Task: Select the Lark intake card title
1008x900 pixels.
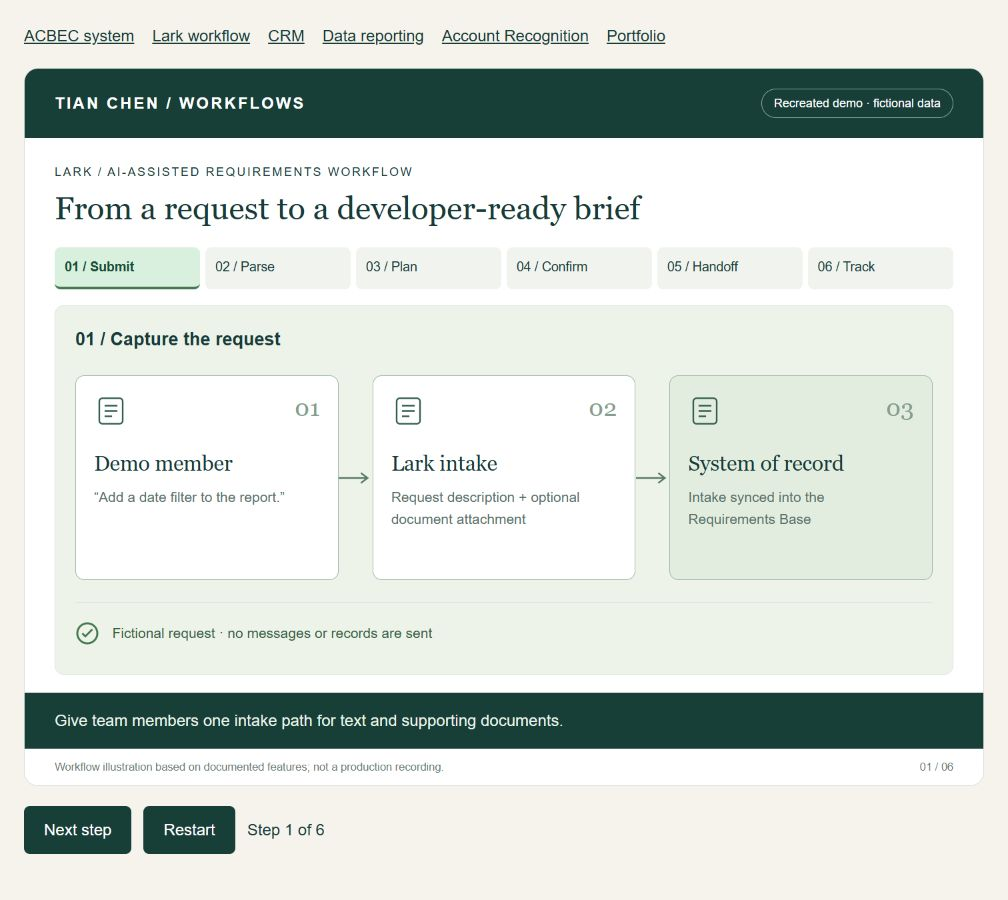Action: [x=444, y=464]
